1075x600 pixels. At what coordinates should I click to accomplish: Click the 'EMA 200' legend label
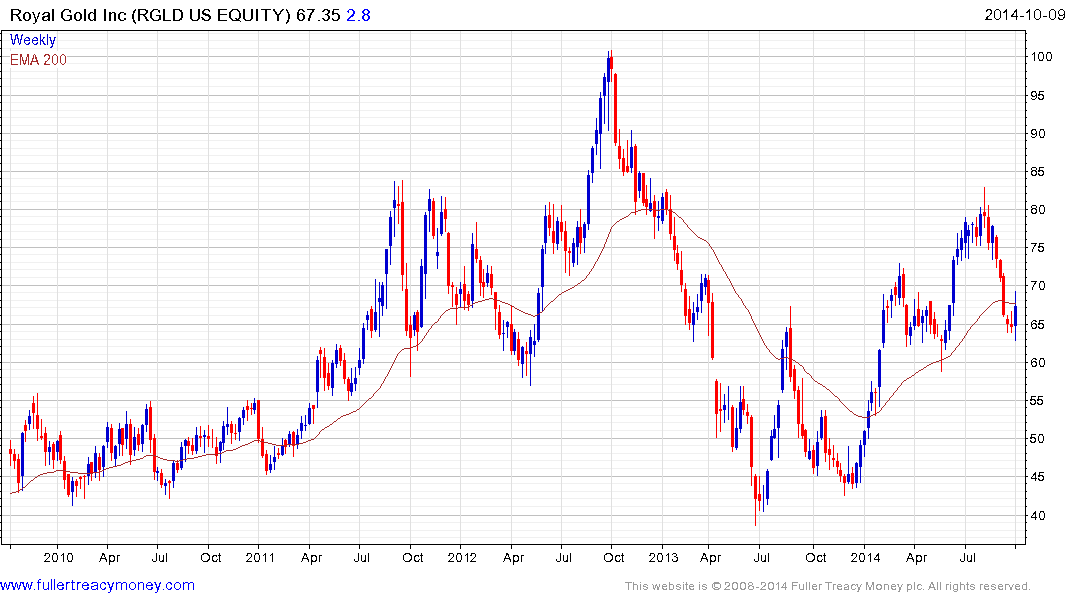pos(38,60)
